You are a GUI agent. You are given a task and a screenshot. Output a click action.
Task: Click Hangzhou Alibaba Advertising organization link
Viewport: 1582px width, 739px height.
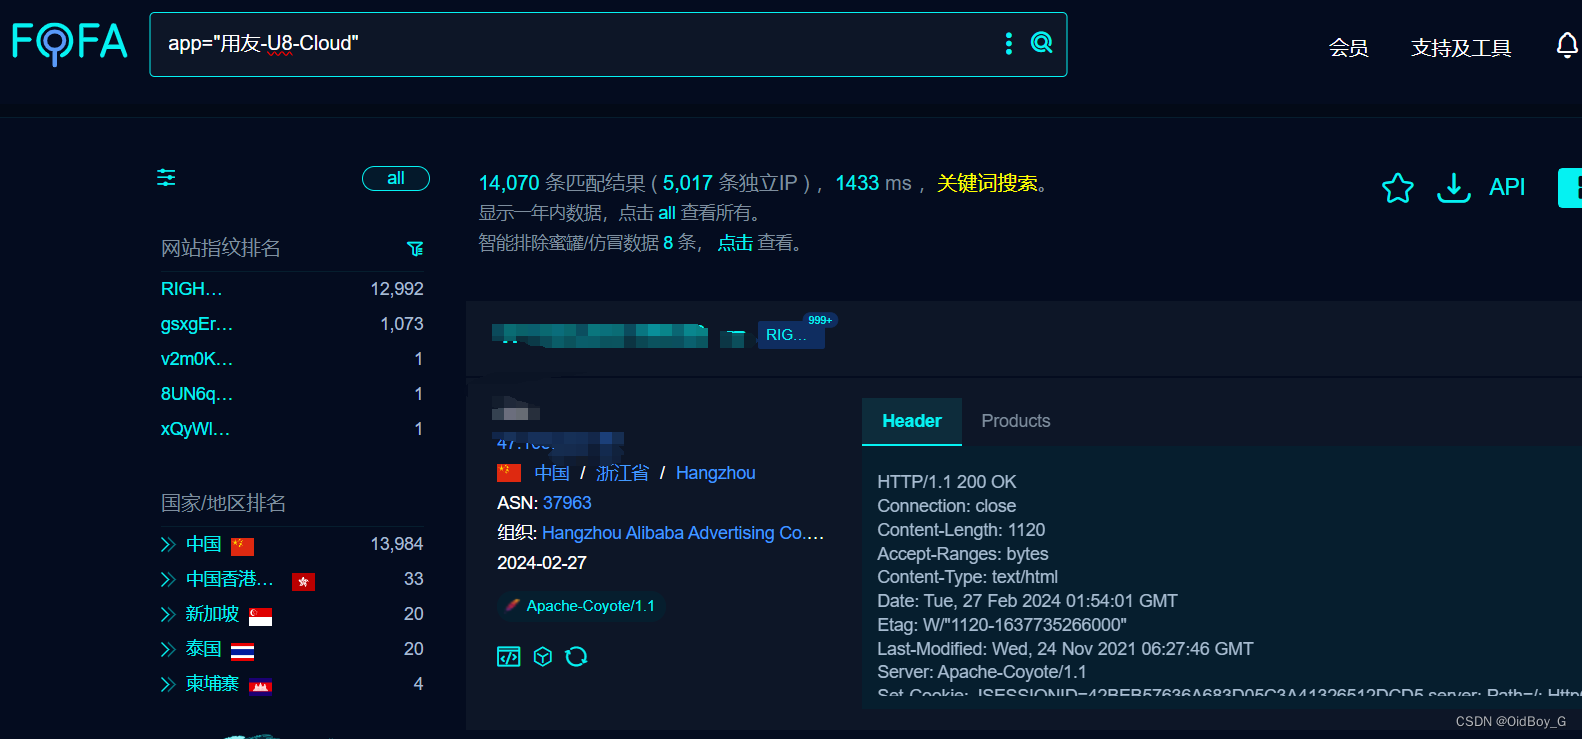pyautogui.click(x=683, y=533)
